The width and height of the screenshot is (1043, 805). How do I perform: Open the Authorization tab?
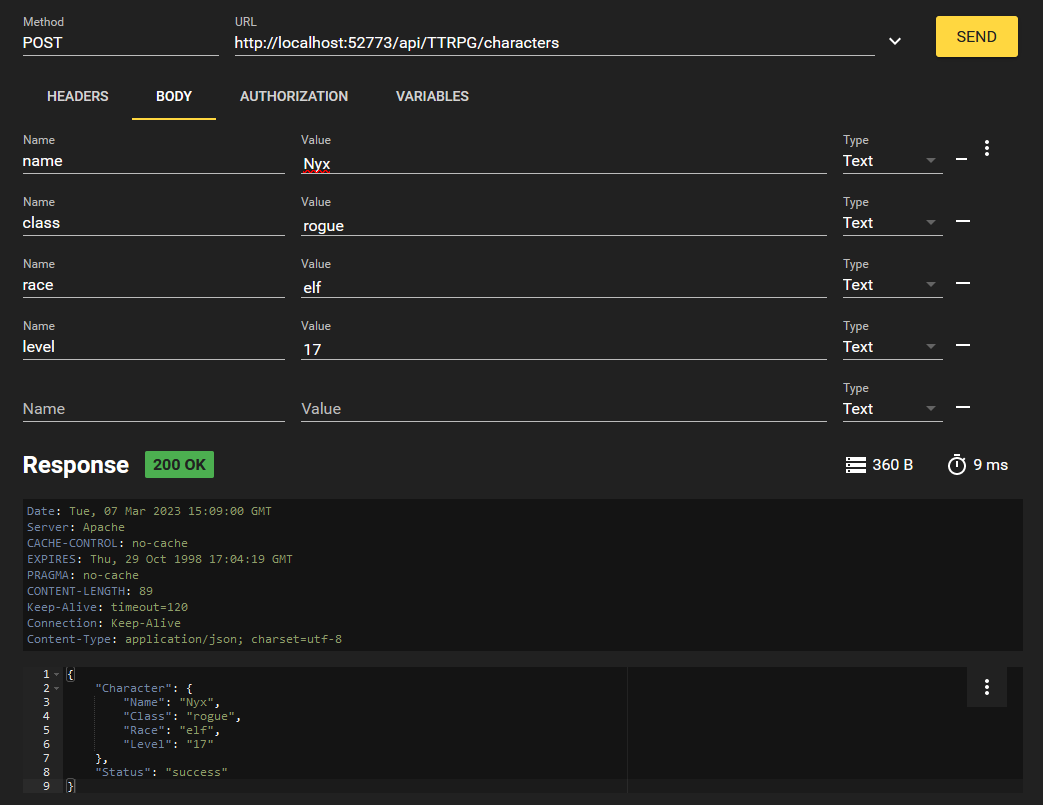[294, 97]
